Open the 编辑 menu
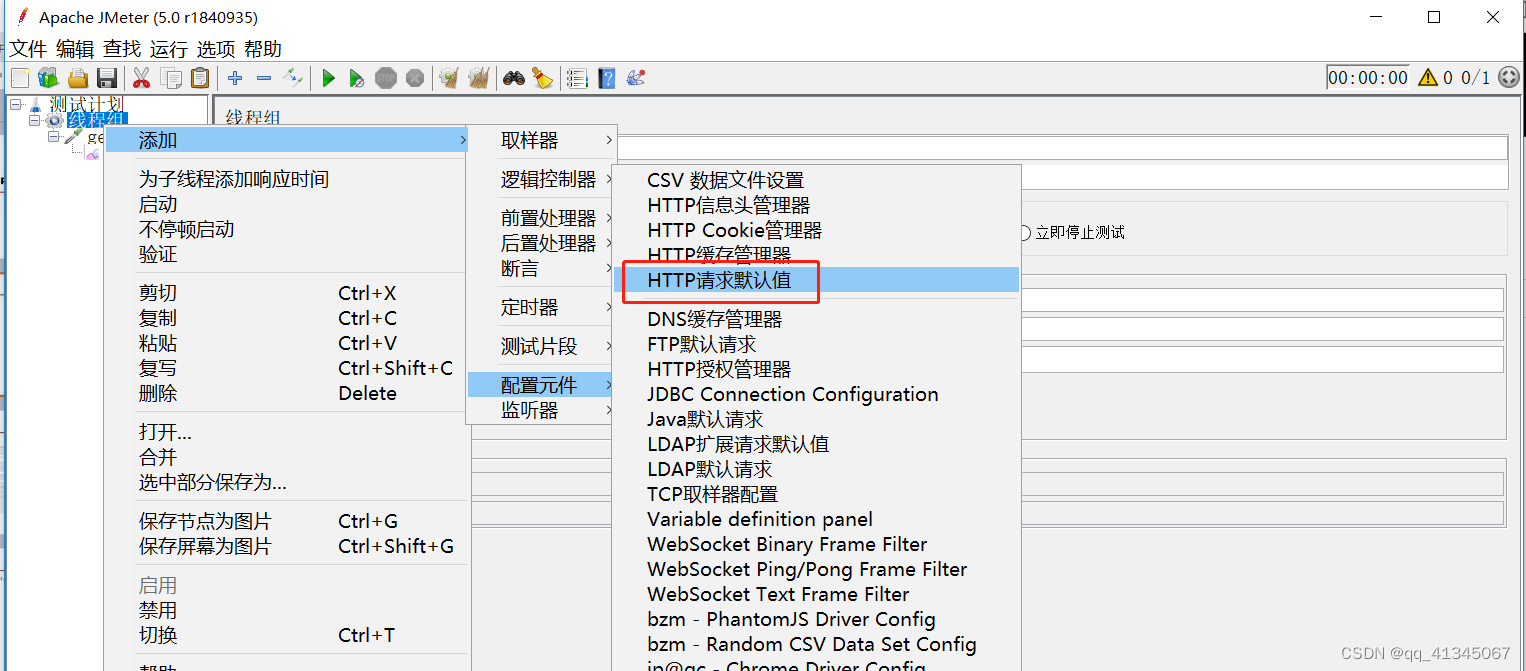The width and height of the screenshot is (1526, 671). click(x=75, y=49)
